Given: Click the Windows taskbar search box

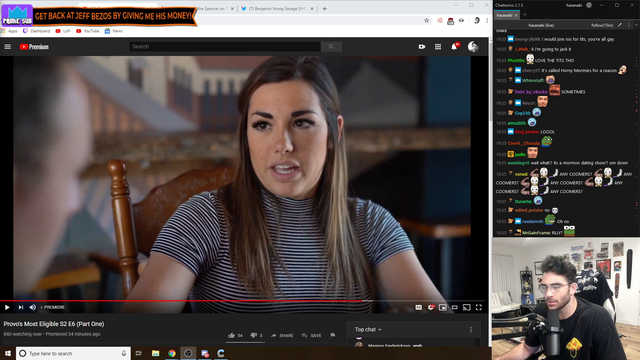Looking at the screenshot, I should click(x=73, y=353).
